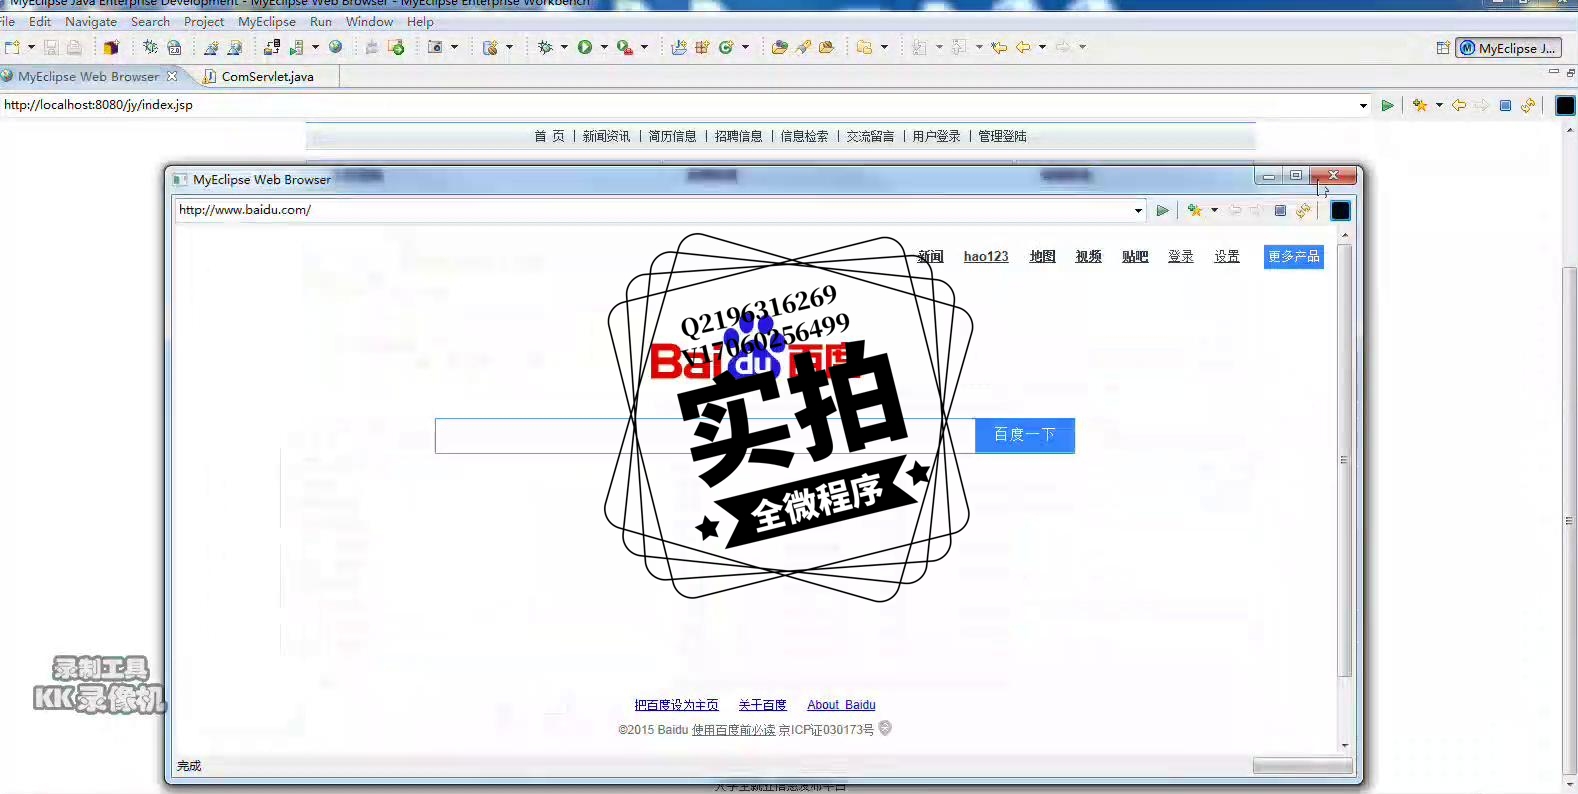Open the Window menu
The image size is (1578, 794).
tap(369, 21)
